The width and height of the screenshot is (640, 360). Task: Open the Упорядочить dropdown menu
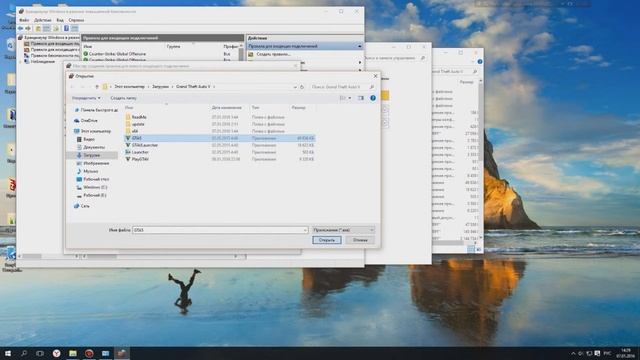click(86, 98)
